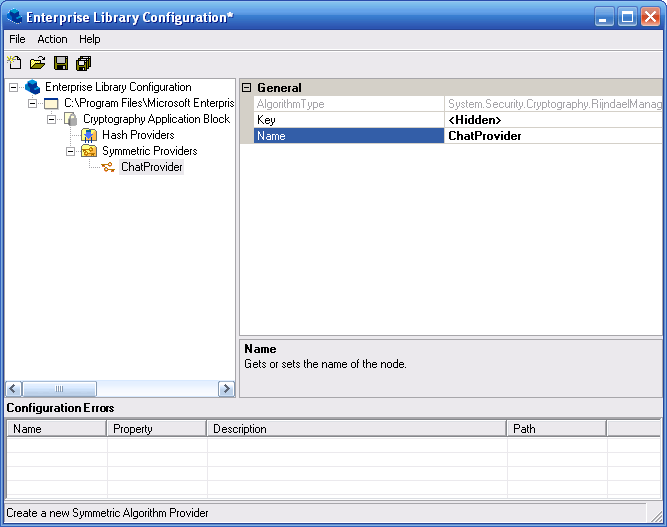
Task: Click the Save Application floppy icon
Action: [x=61, y=63]
